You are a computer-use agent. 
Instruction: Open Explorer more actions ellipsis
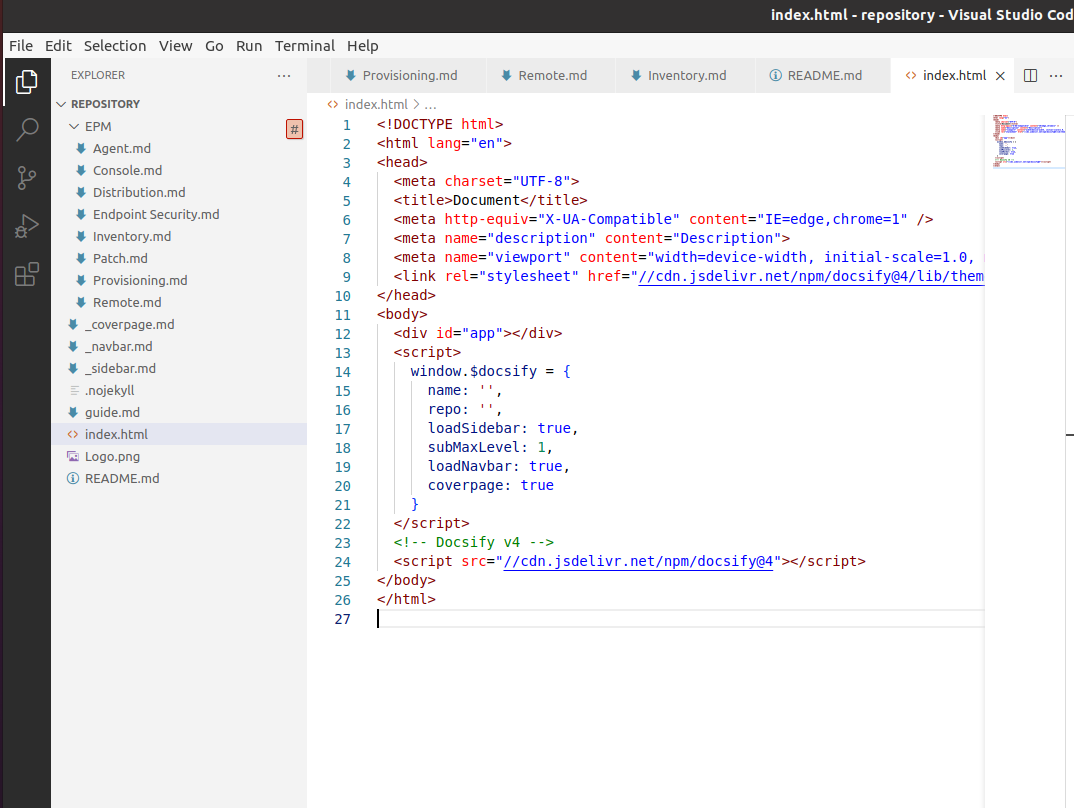click(284, 75)
